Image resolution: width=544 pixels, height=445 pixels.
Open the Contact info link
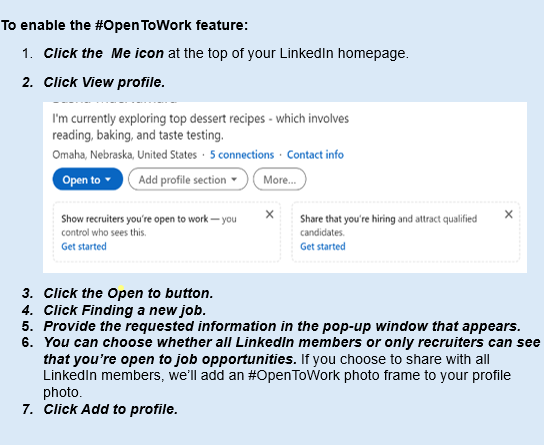pos(315,155)
